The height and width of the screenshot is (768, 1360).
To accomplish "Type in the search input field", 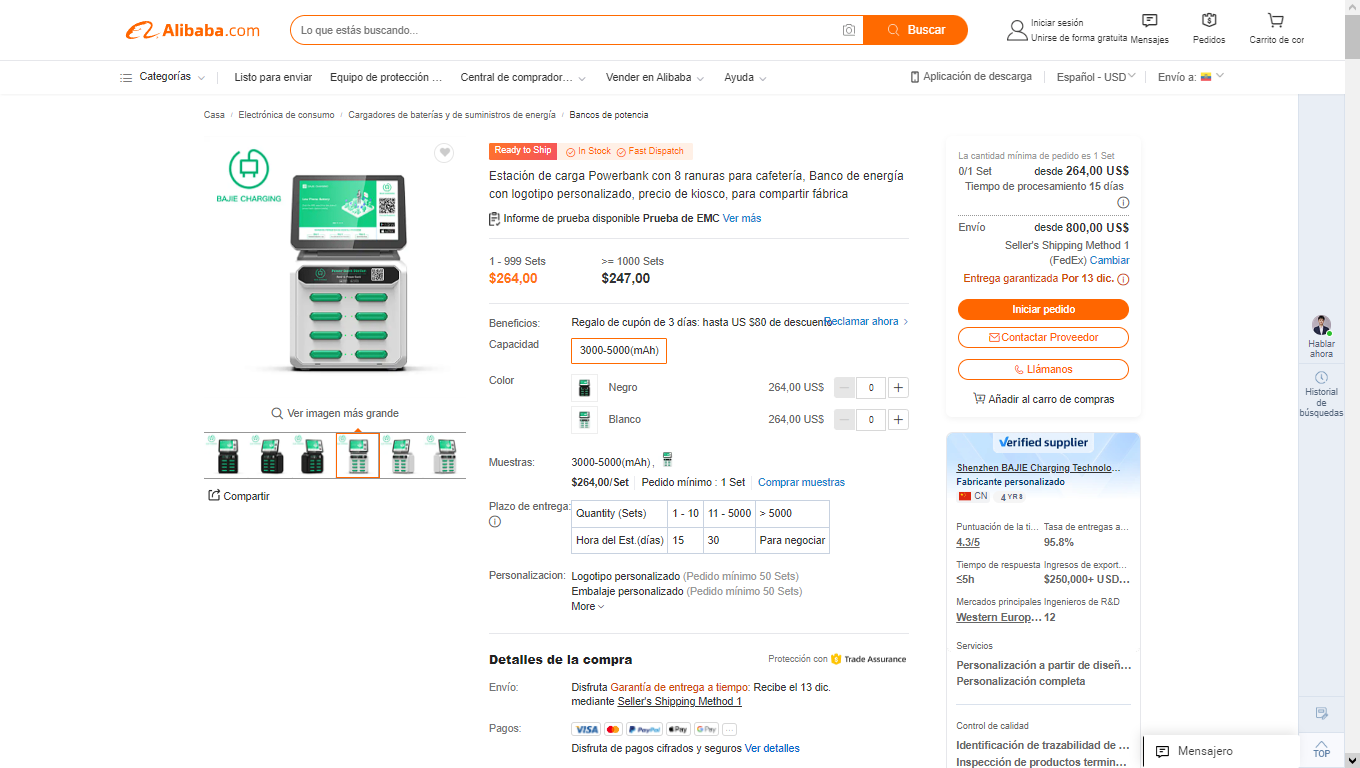I will [x=565, y=31].
